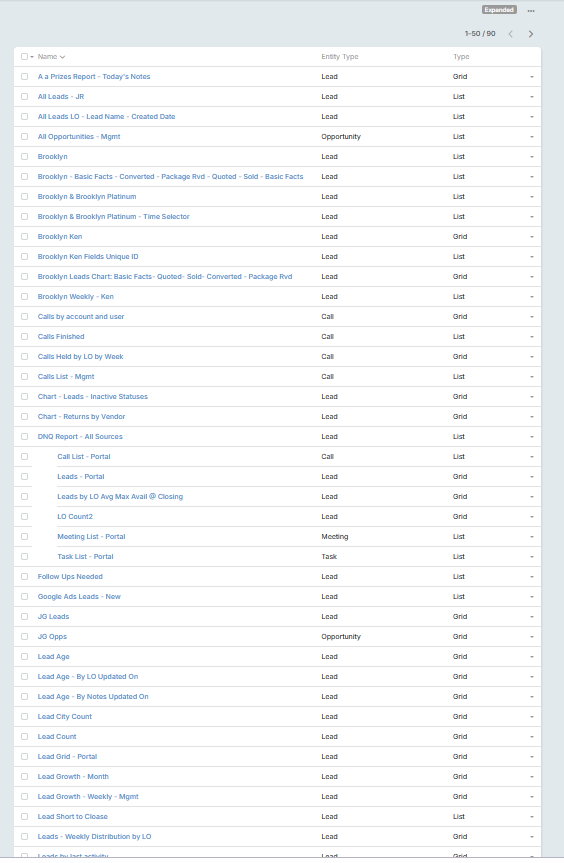Select checkbox for DNQ Report - All Sources
This screenshot has height=863, width=564.
24,436
